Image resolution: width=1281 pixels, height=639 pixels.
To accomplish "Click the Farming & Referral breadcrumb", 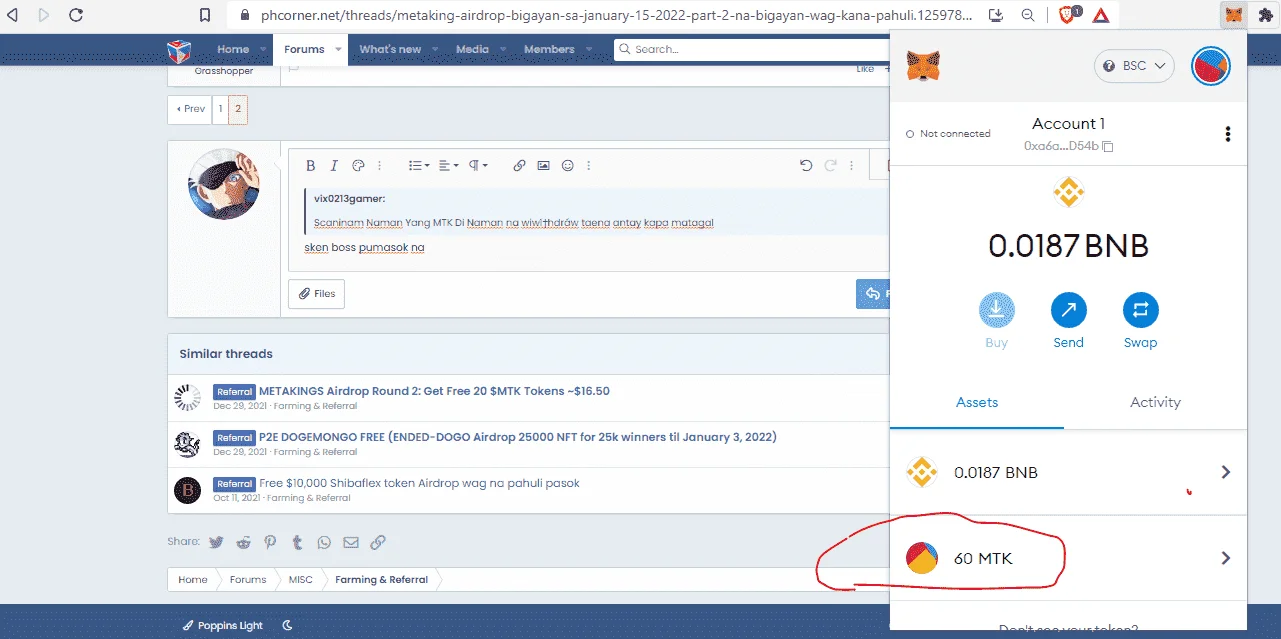I will 381,580.
